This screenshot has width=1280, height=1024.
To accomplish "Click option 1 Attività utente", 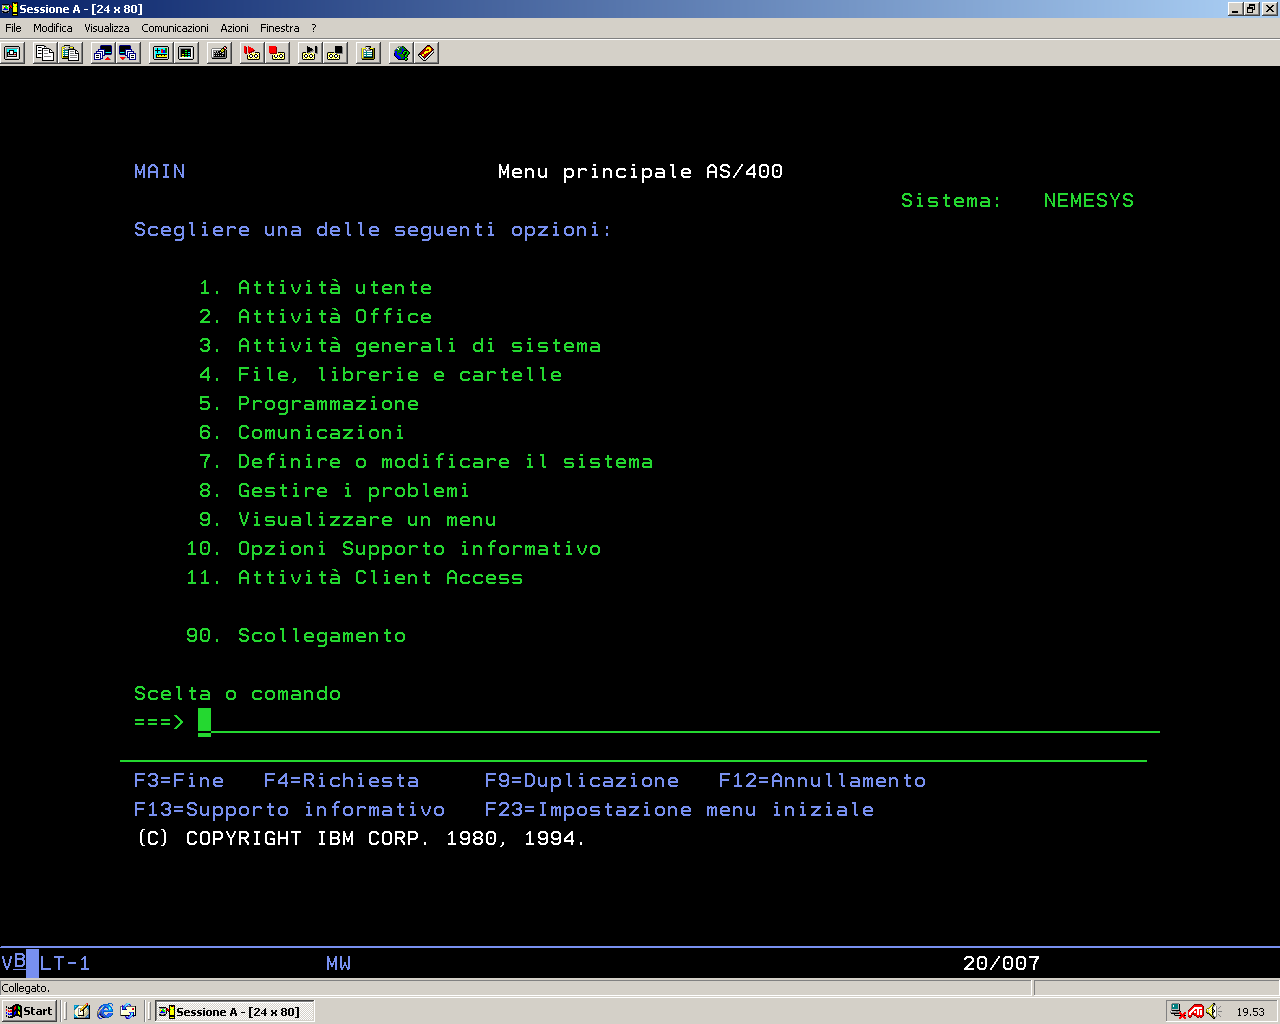I will point(316,288).
